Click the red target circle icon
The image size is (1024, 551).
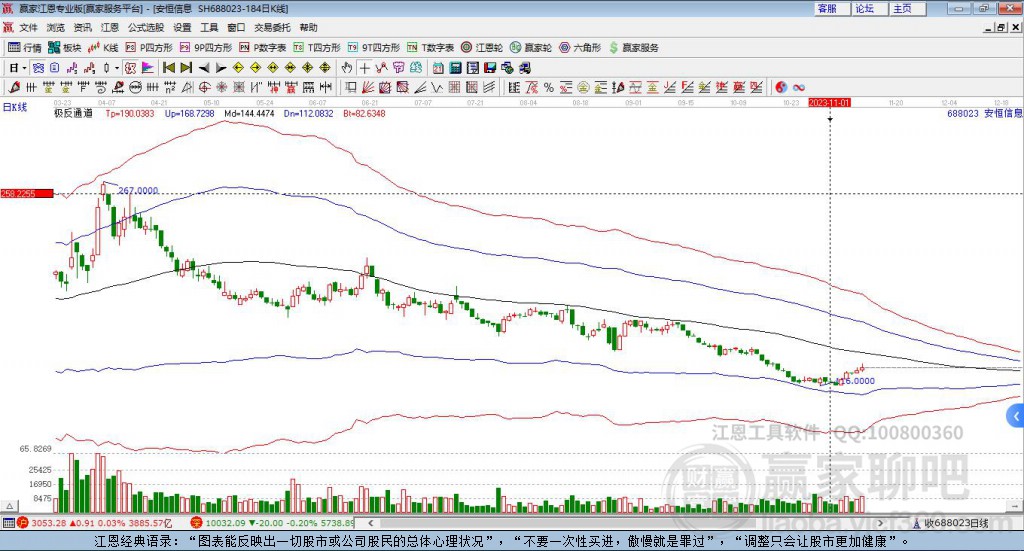pyautogui.click(x=204, y=87)
